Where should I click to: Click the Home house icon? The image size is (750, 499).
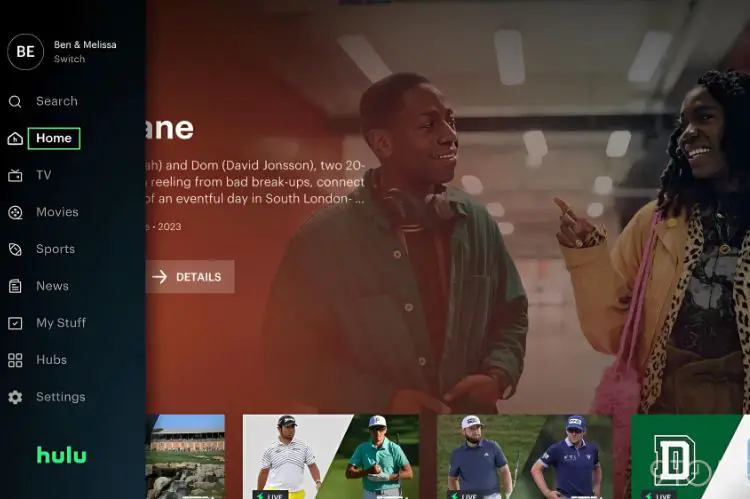point(15,139)
